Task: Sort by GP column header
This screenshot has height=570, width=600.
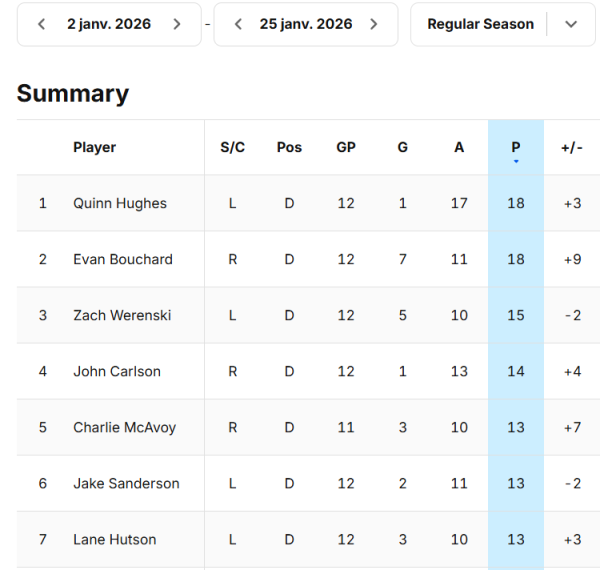Action: 346,147
